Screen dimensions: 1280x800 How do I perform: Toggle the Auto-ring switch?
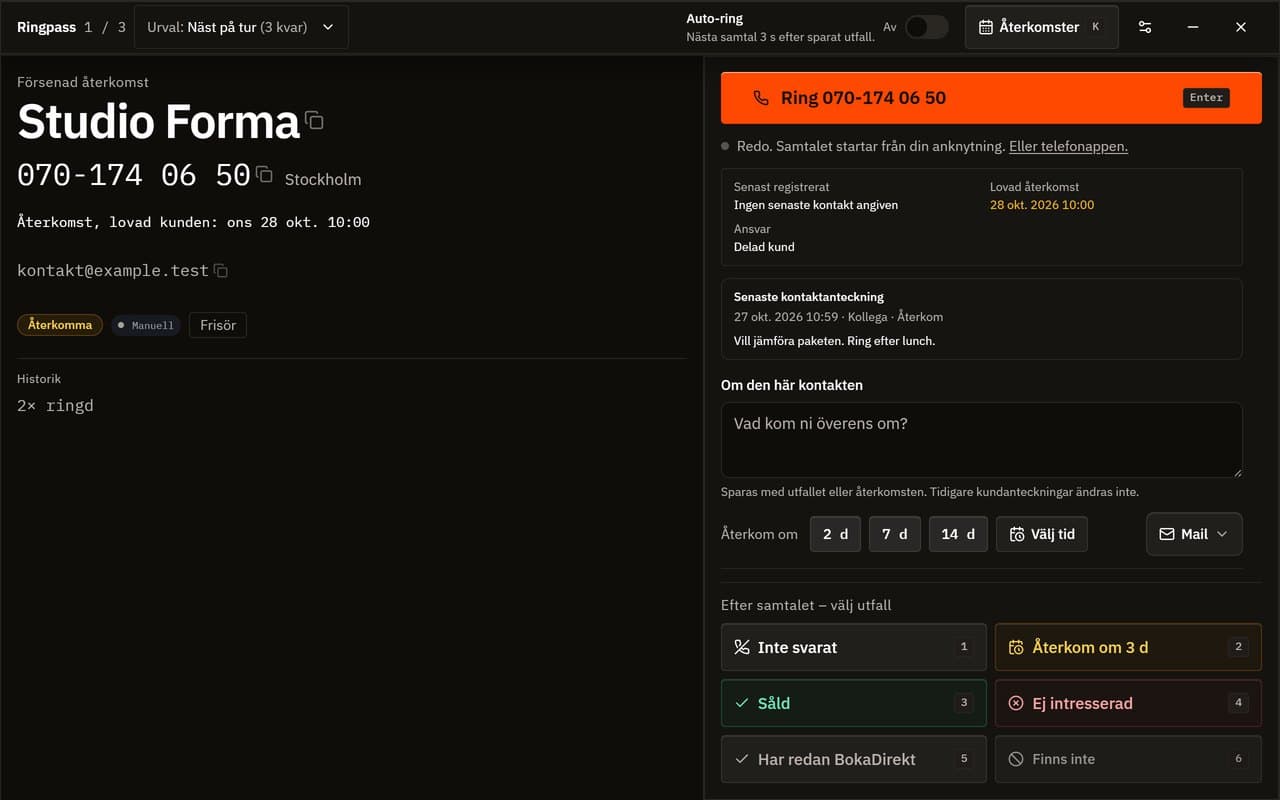pyautogui.click(x=926, y=27)
